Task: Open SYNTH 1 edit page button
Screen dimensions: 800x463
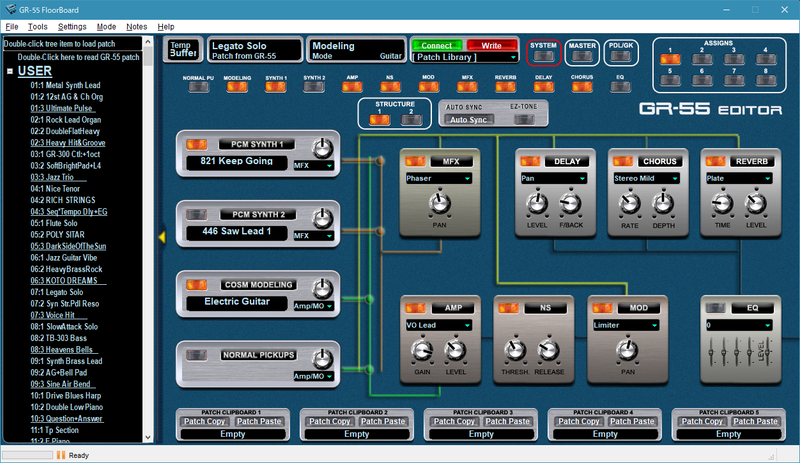Action: 276,87
